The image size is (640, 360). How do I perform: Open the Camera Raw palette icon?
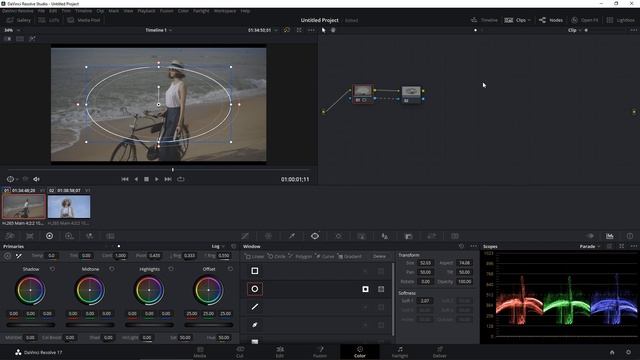click(x=10, y=236)
